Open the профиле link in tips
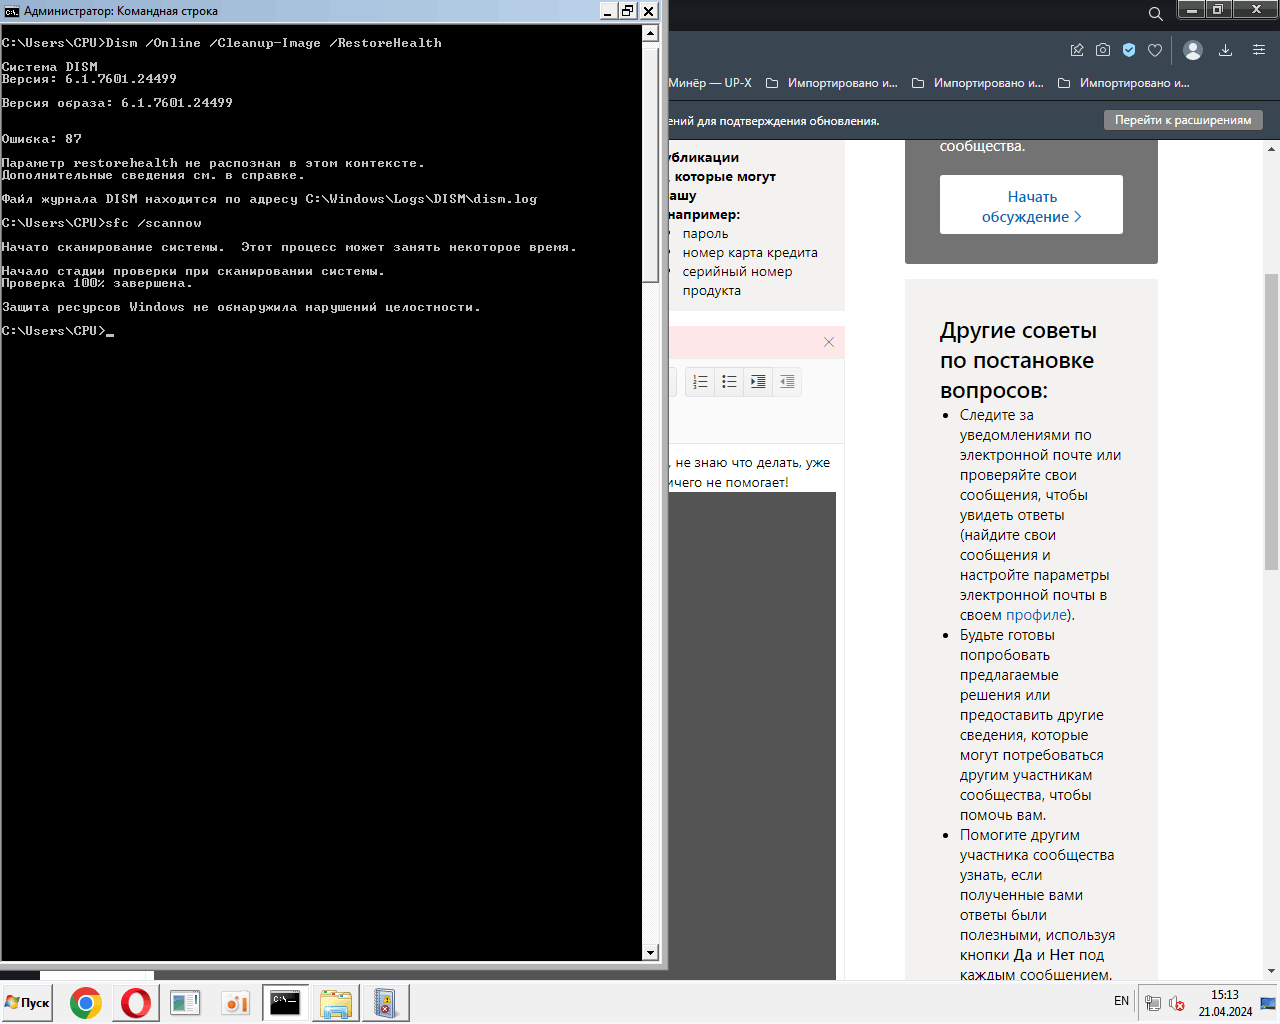The image size is (1280, 1024). [x=1036, y=615]
